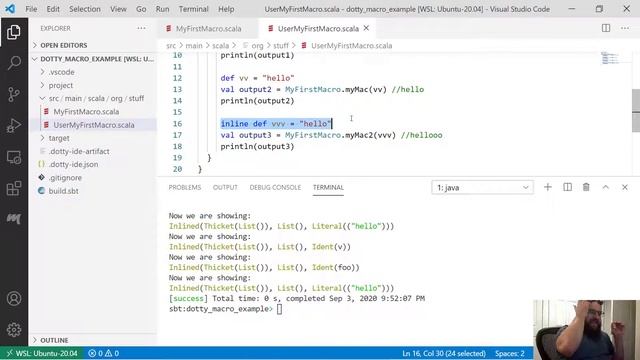Close the UserMyFirstMacro.scala tab

pos(366,28)
